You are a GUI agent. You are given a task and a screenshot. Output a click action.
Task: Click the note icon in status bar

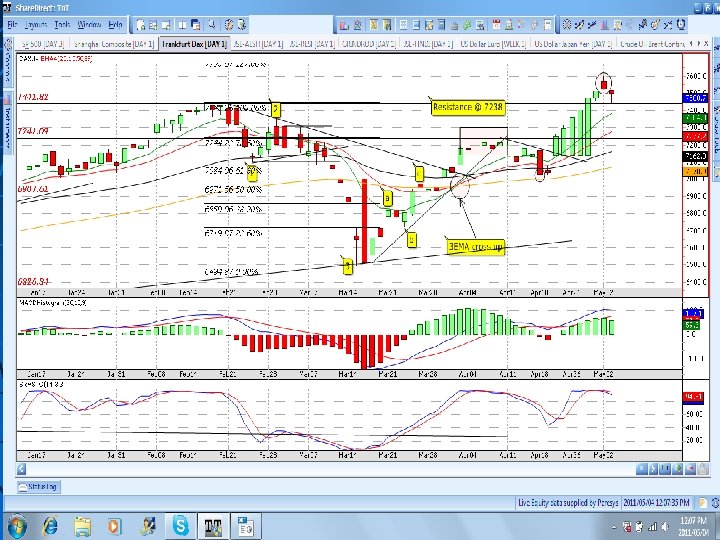pyautogui.click(x=703, y=503)
